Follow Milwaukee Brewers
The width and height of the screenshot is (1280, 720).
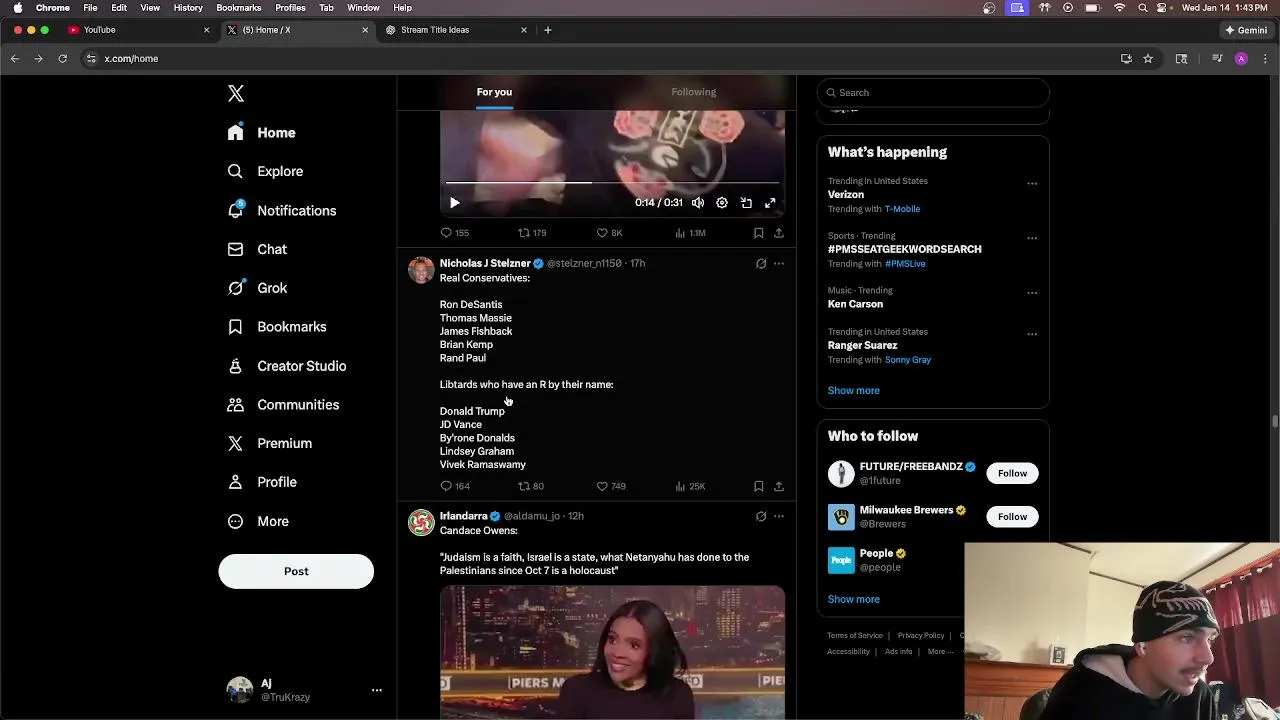tap(1012, 516)
